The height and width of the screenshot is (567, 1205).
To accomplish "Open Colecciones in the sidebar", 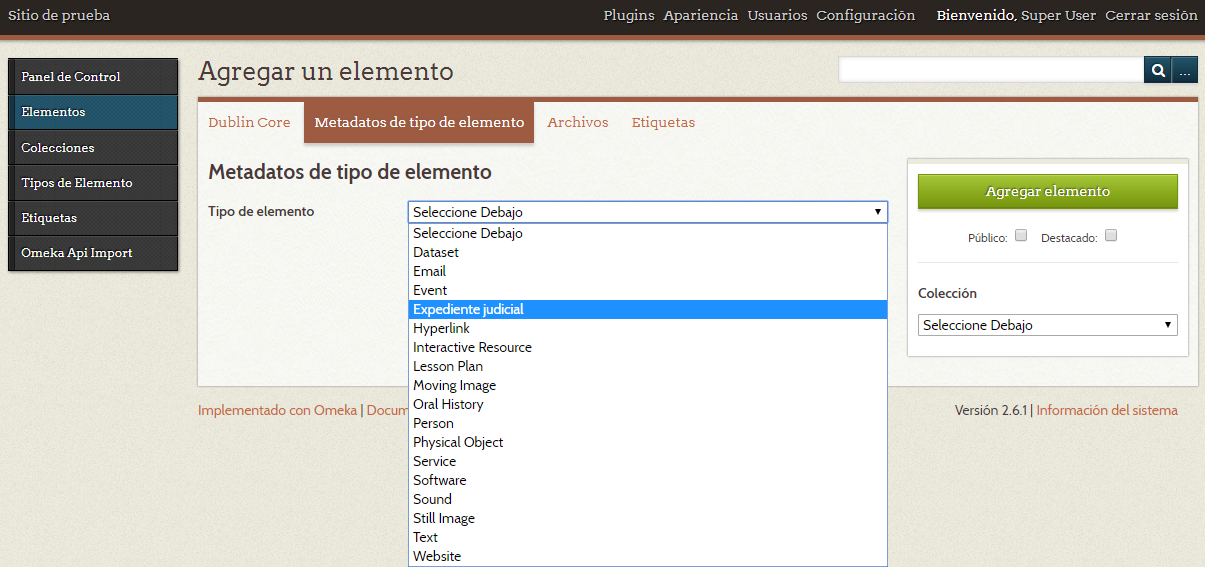I will [x=92, y=148].
